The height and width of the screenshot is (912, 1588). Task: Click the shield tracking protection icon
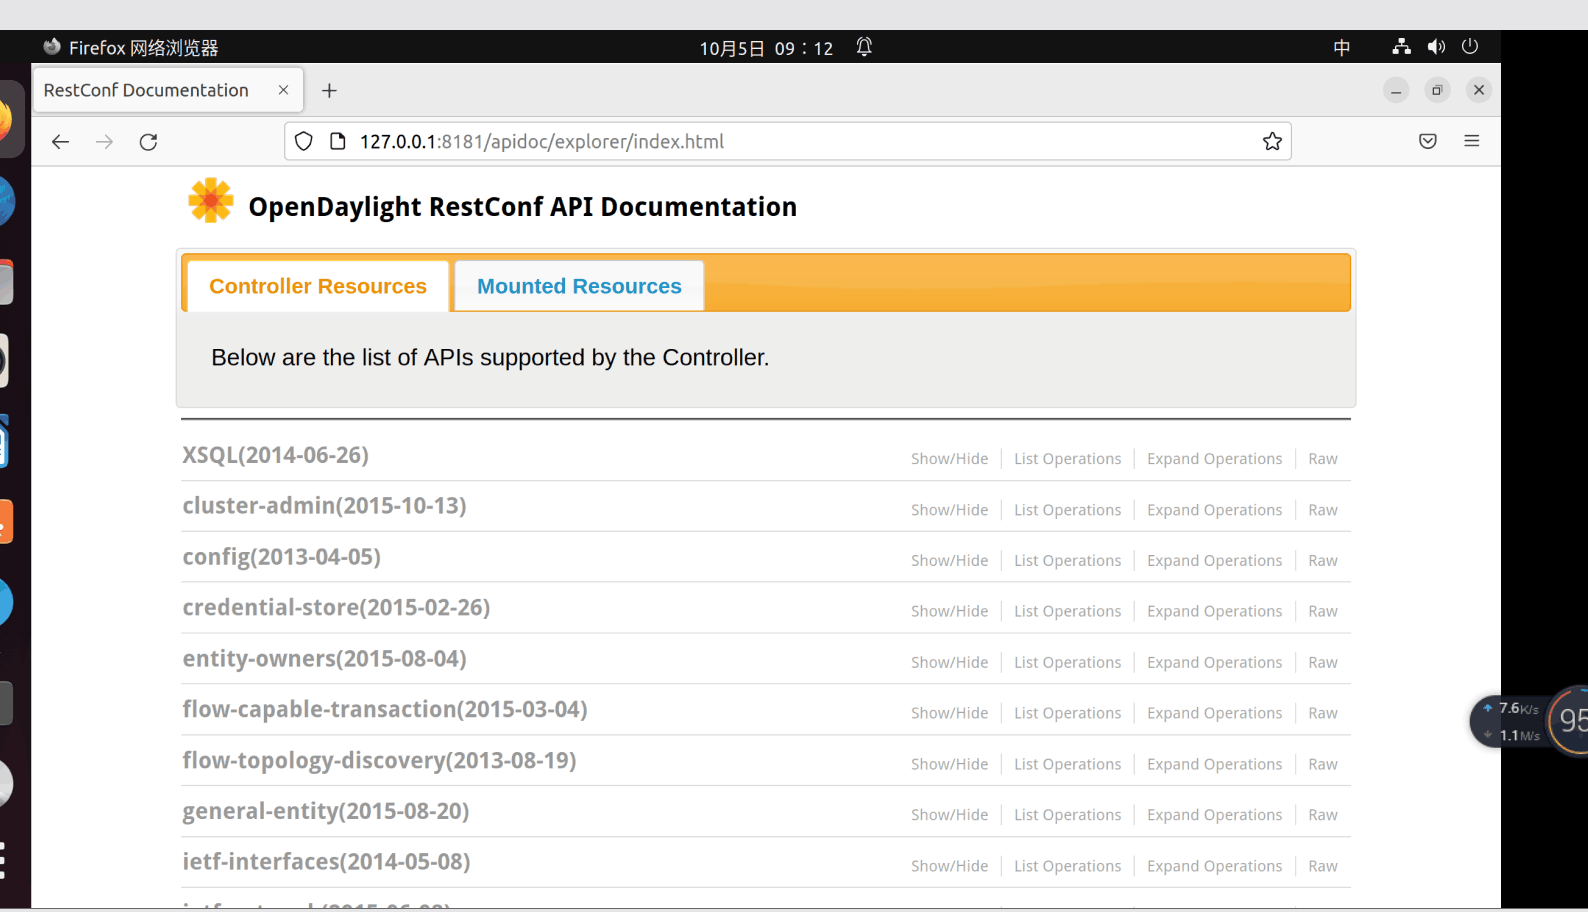(304, 141)
